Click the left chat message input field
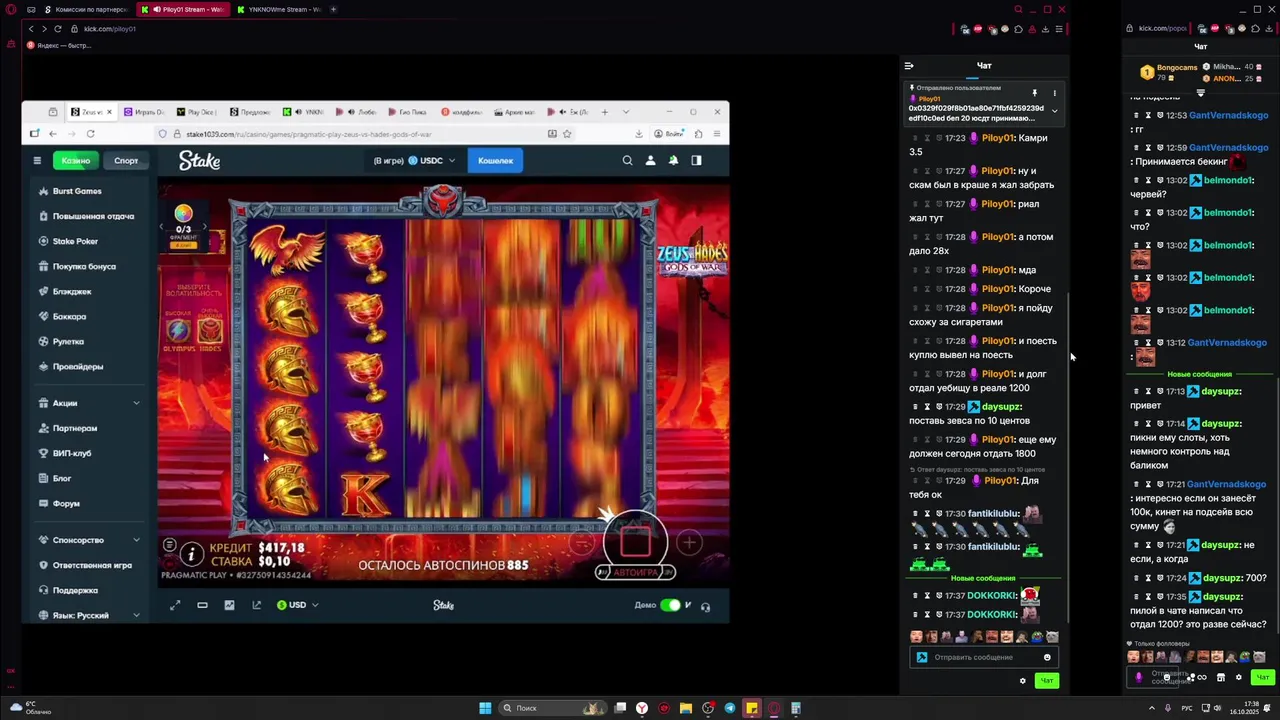 (984, 657)
